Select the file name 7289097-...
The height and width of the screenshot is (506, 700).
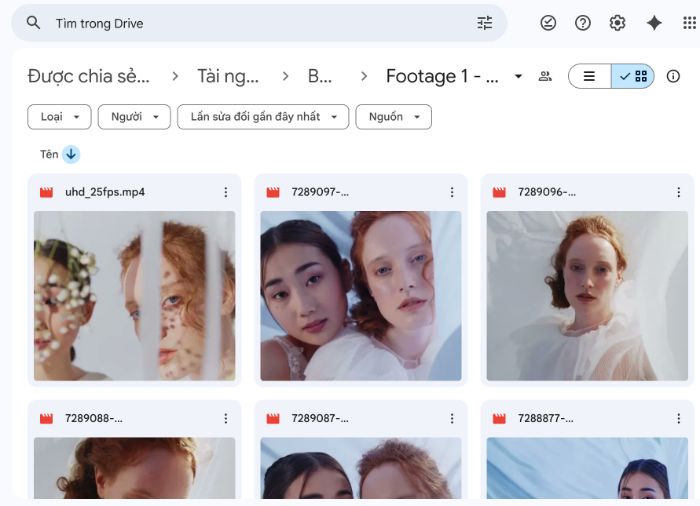tap(320, 192)
